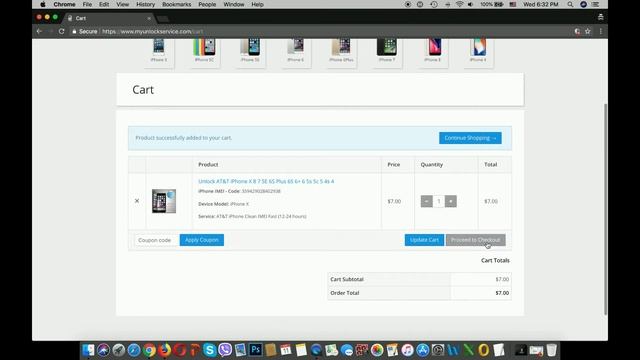Click the Coupon code input field
This screenshot has height=360, width=640.
click(x=157, y=240)
